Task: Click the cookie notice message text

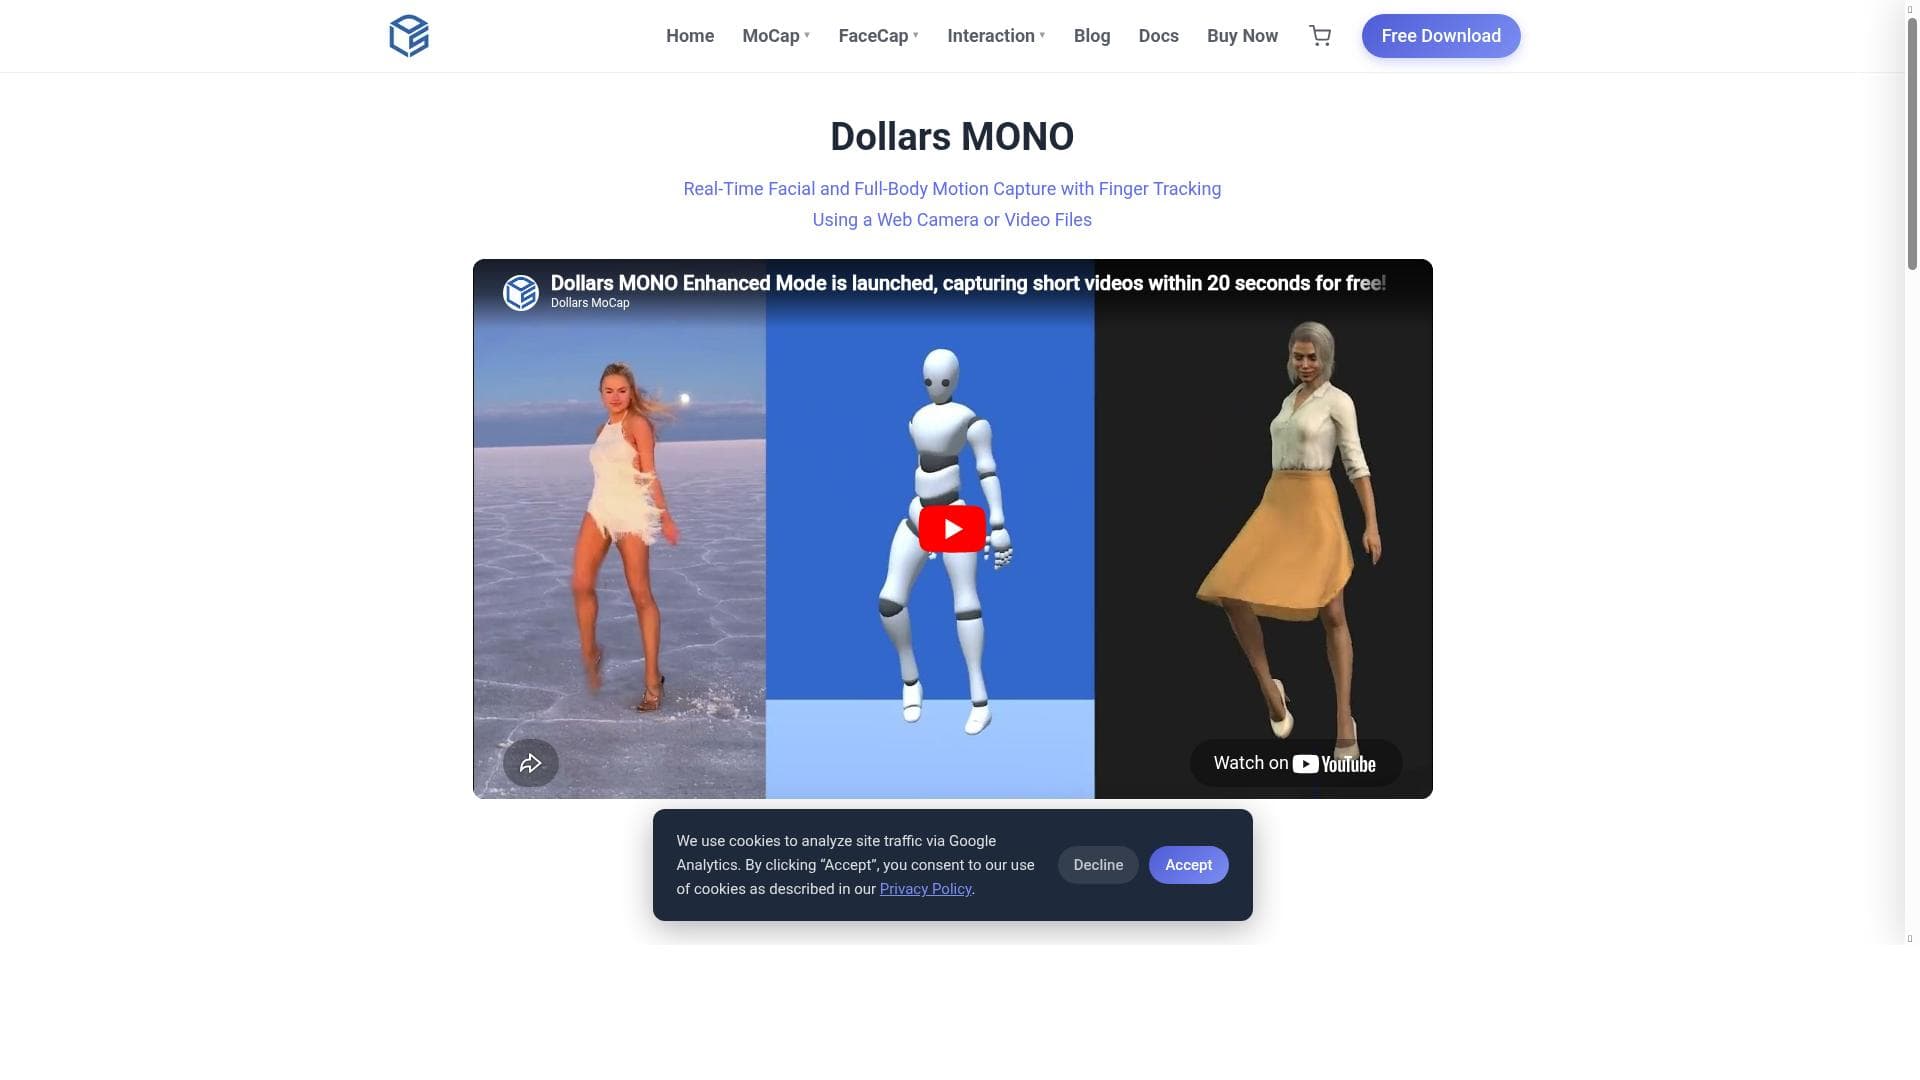Action: (856, 865)
